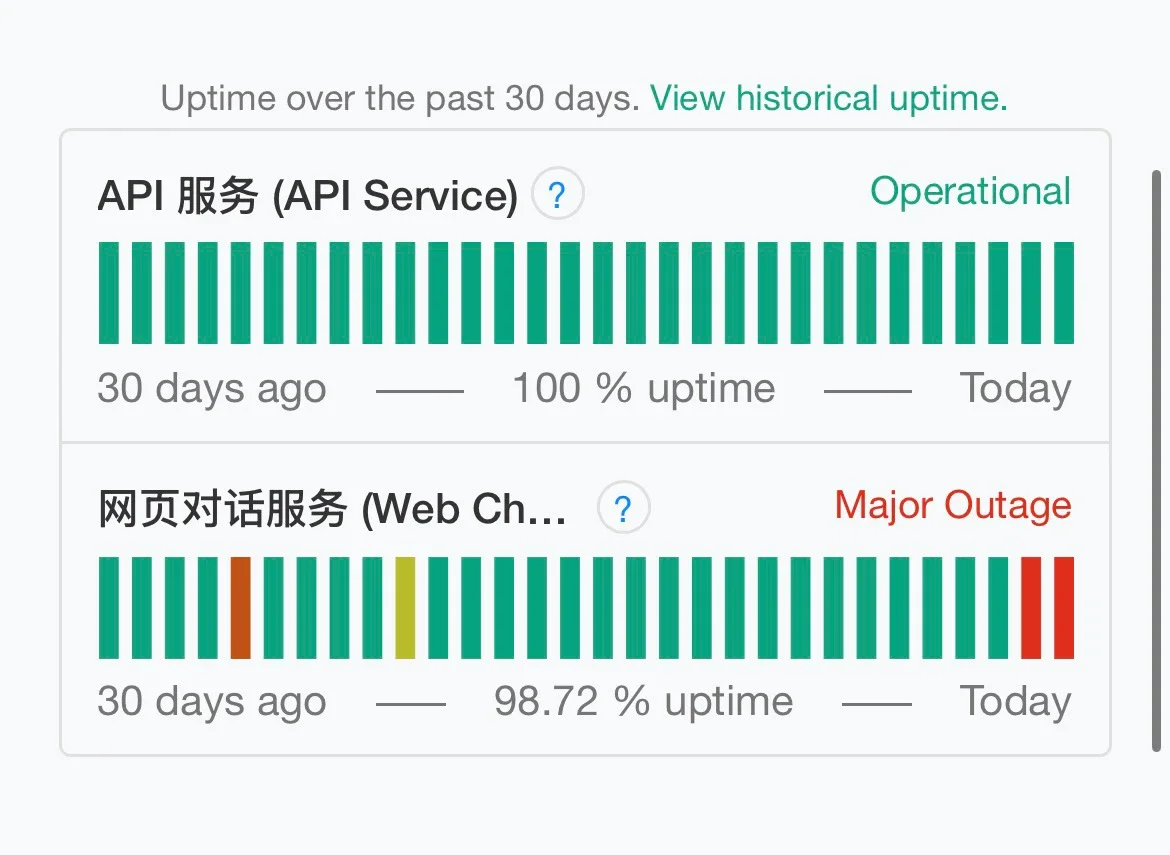Click "Today" label under Web Chat timeline
This screenshot has height=855, width=1170.
pos(1015,702)
